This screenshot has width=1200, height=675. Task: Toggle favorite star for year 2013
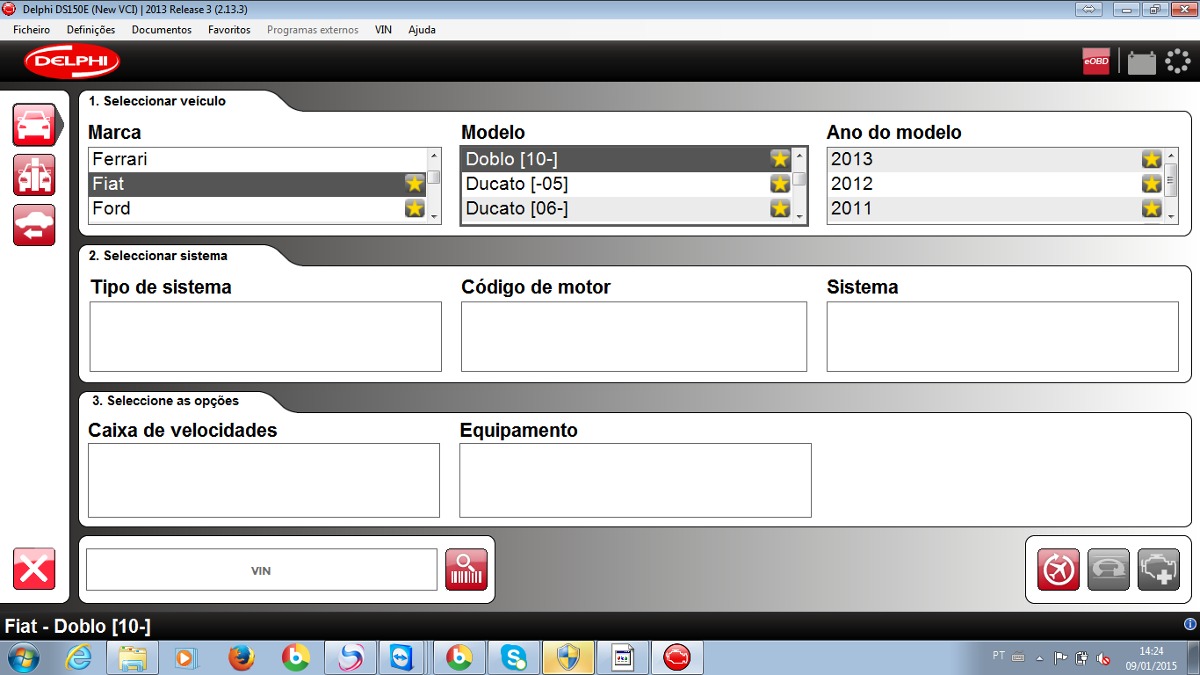[1152, 159]
